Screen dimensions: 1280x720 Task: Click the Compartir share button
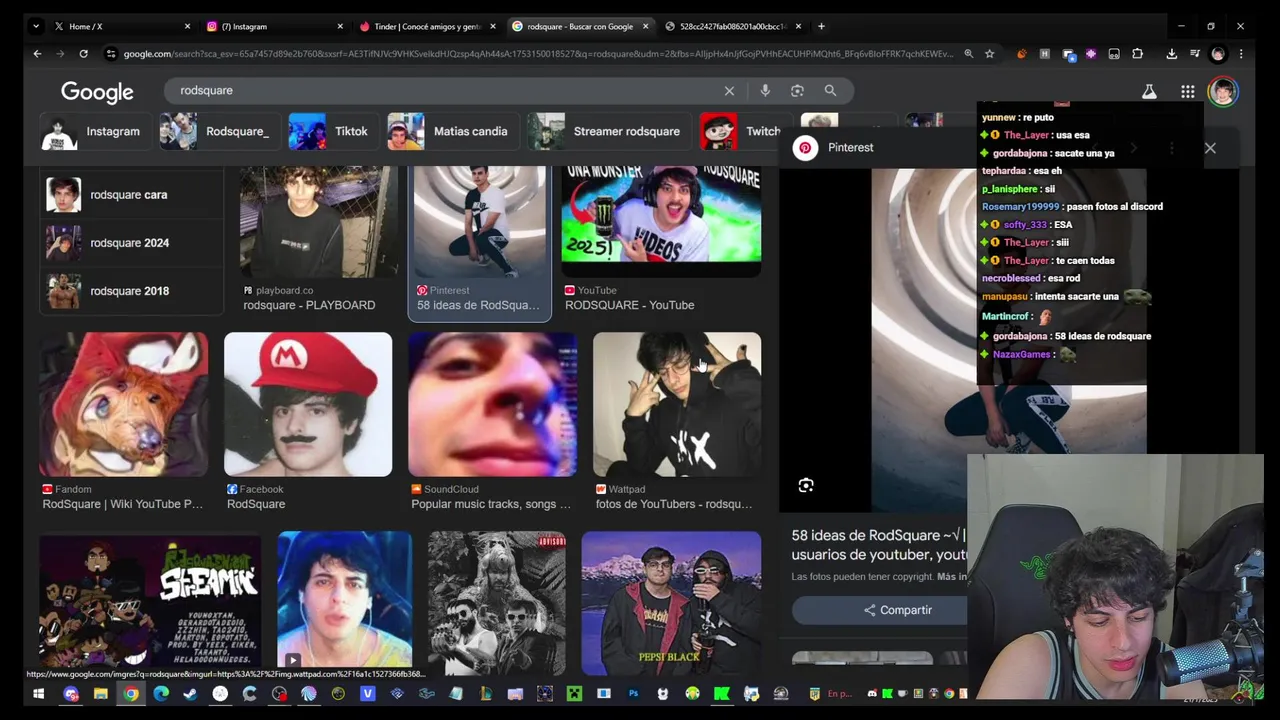tap(898, 610)
